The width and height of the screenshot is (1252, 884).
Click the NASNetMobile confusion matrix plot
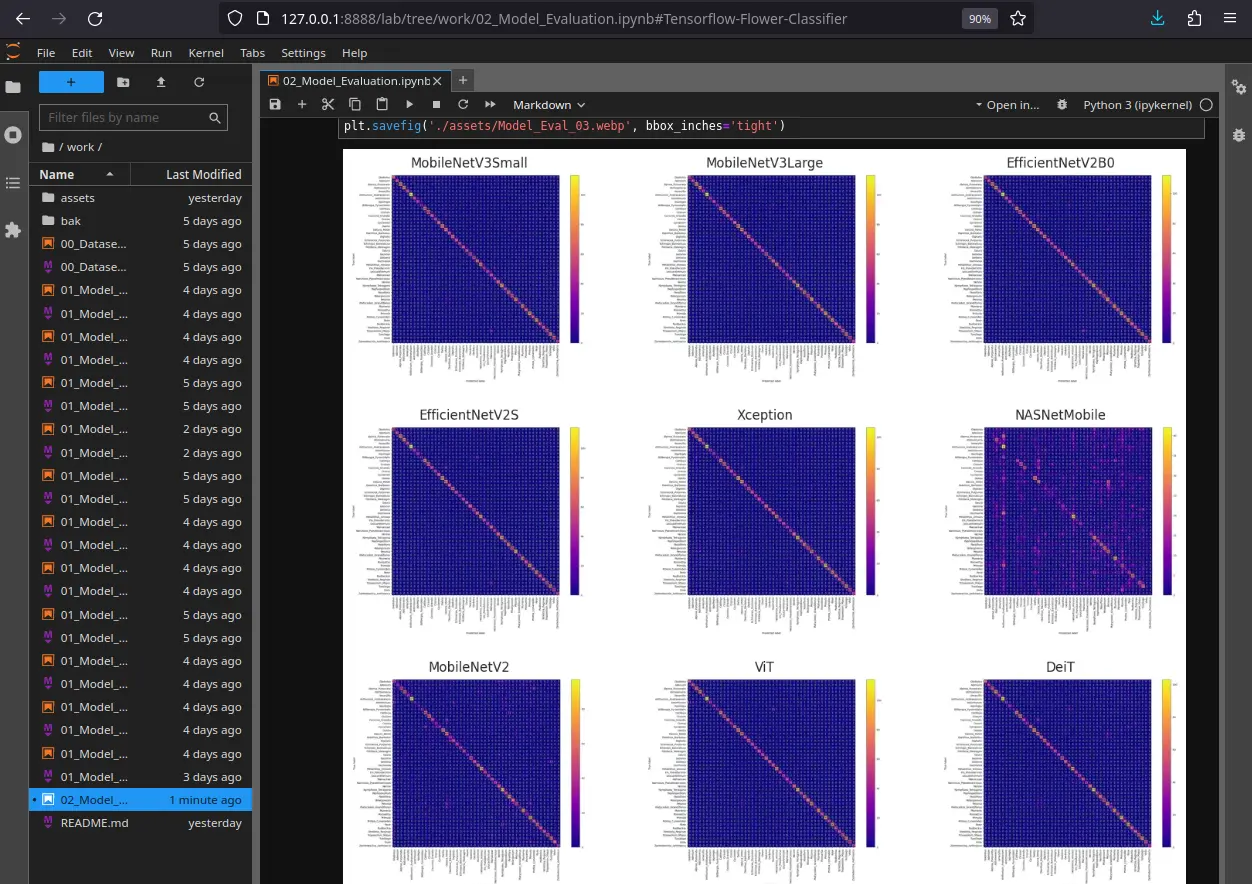(1067, 510)
